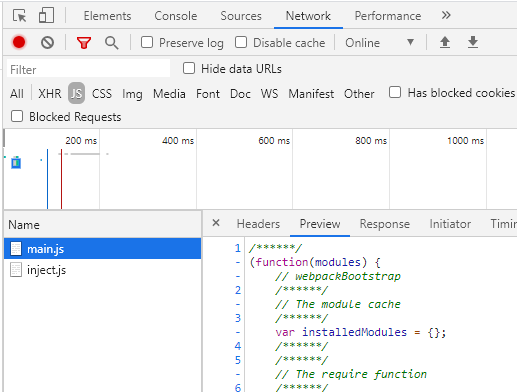Activate the inspect element picker icon
The width and height of the screenshot is (517, 392).
click(19, 16)
